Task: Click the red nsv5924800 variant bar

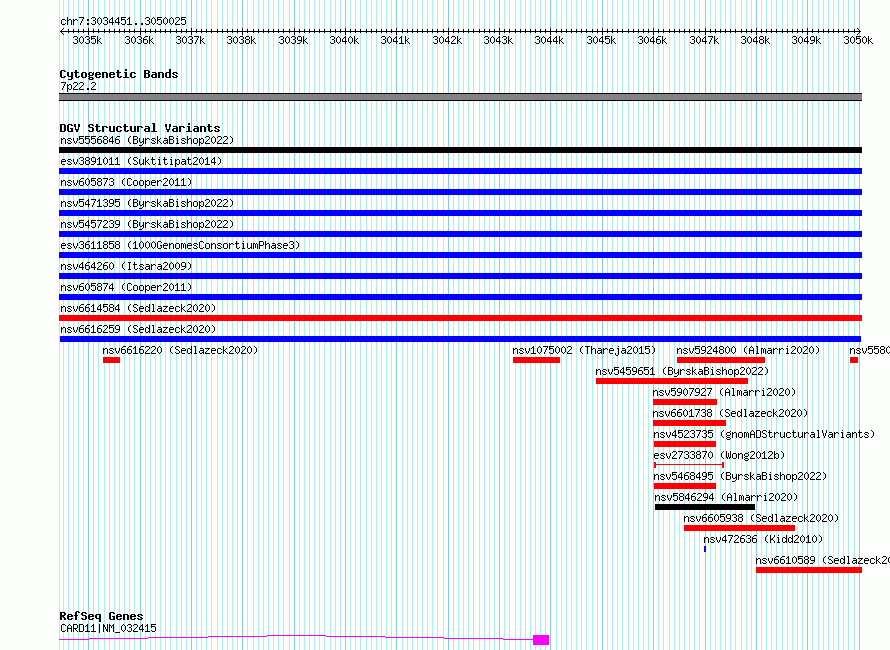Action: (721, 360)
